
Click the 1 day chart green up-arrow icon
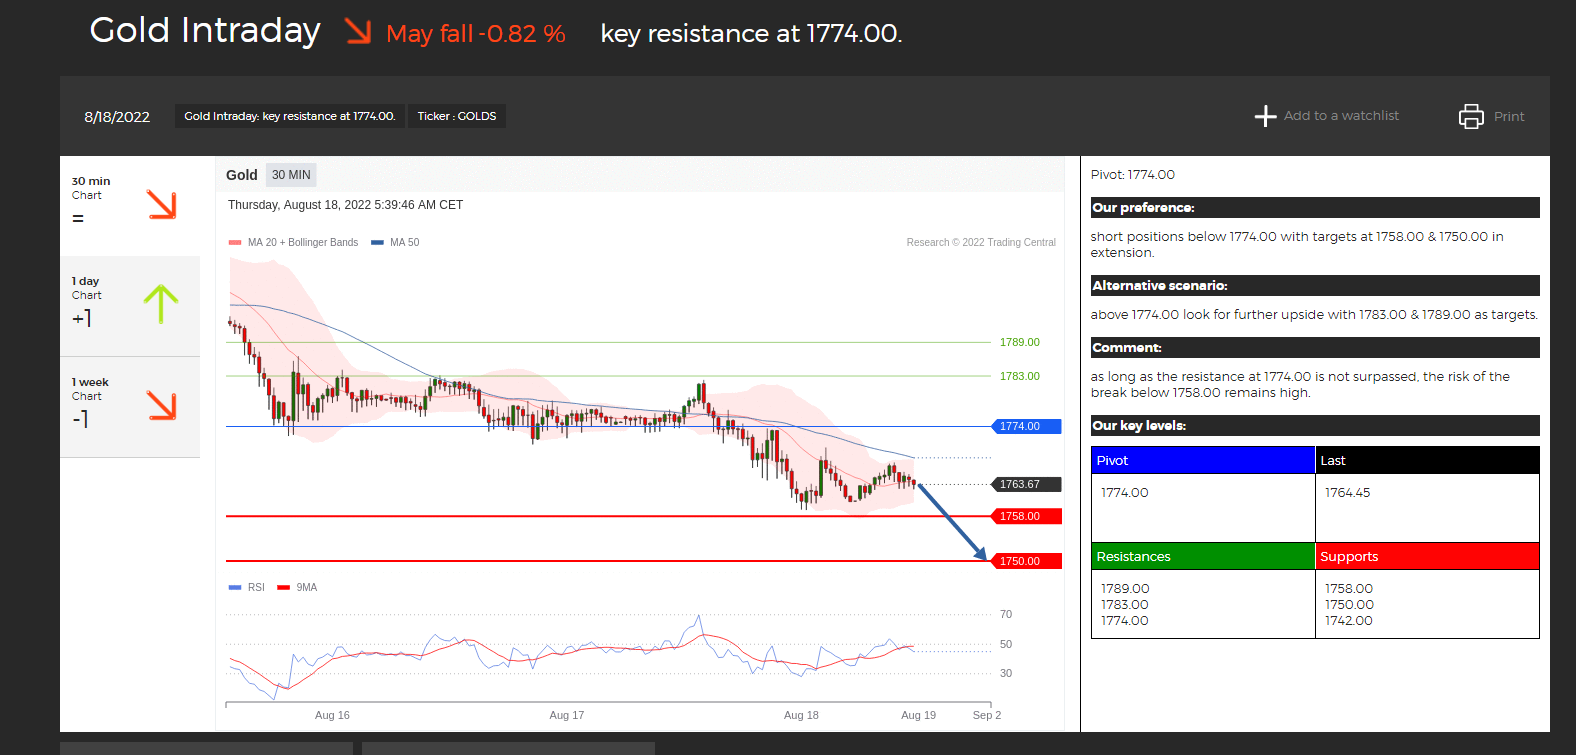[160, 304]
